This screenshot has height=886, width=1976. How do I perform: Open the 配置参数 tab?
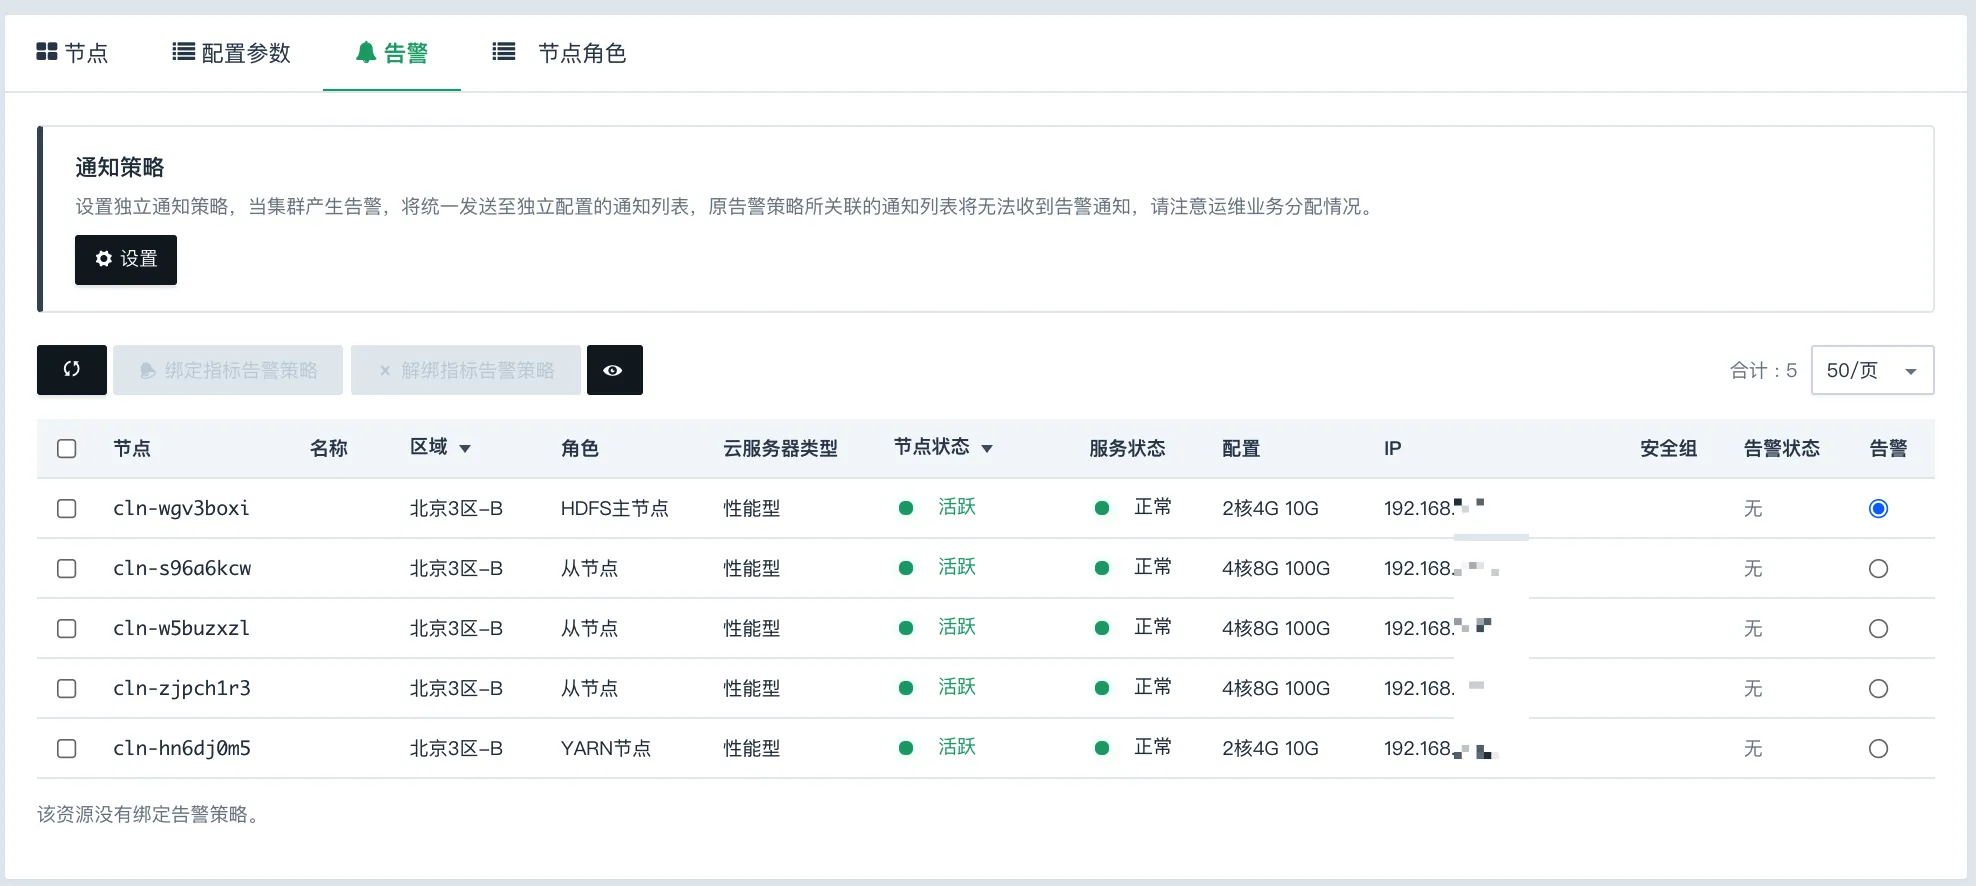[231, 53]
